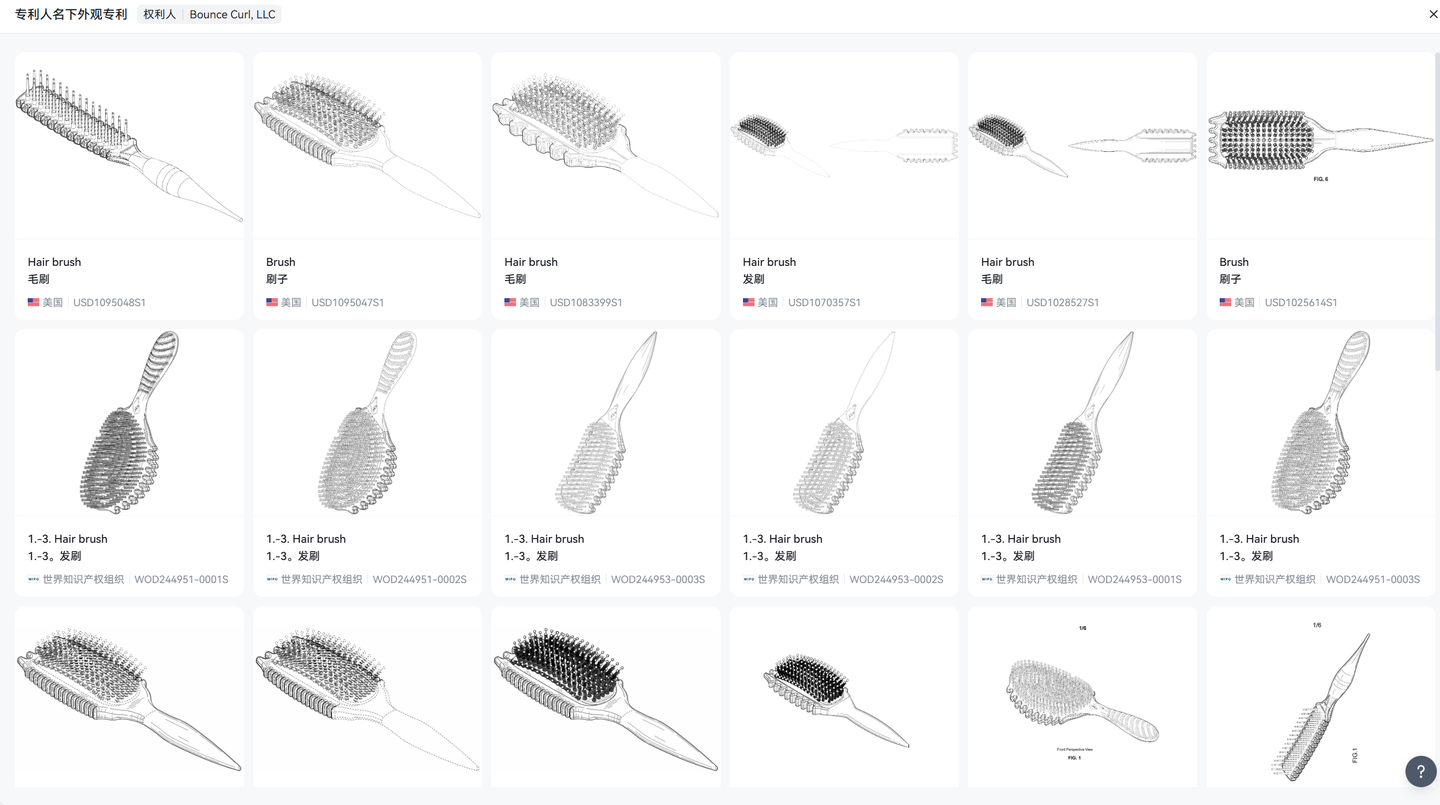The image size is (1440, 805).
Task: Open the brush thumbnail for WOD244953-0001S
Action: [x=1082, y=423]
